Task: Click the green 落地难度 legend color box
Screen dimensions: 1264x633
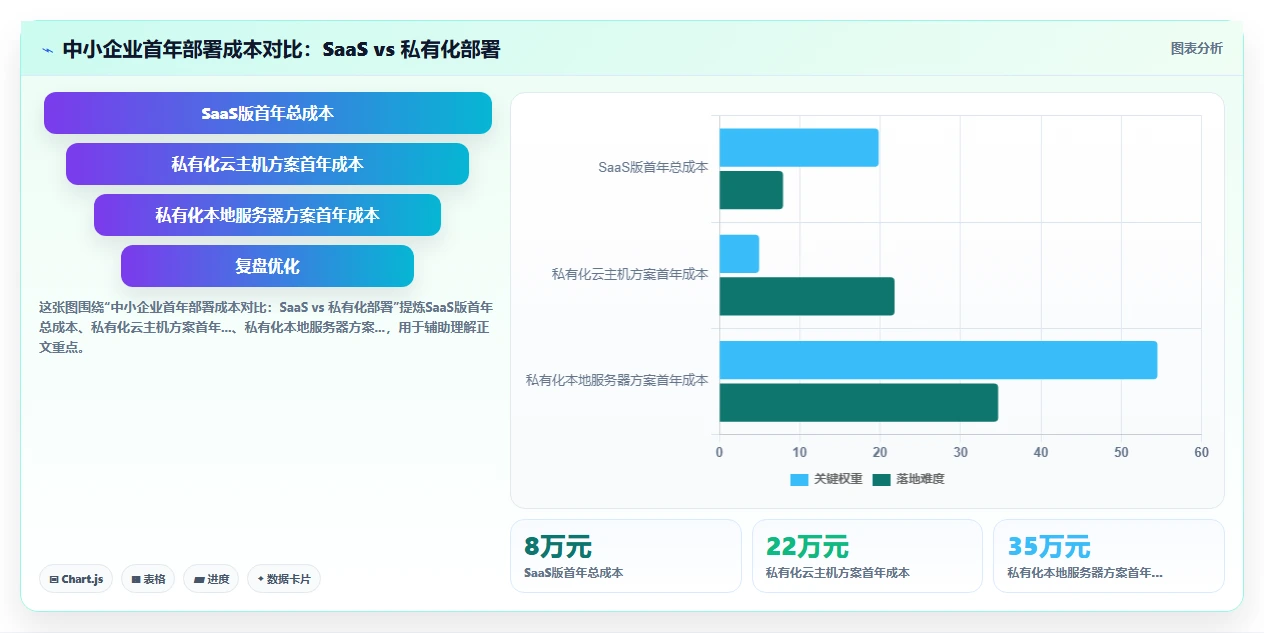Action: pyautogui.click(x=881, y=479)
